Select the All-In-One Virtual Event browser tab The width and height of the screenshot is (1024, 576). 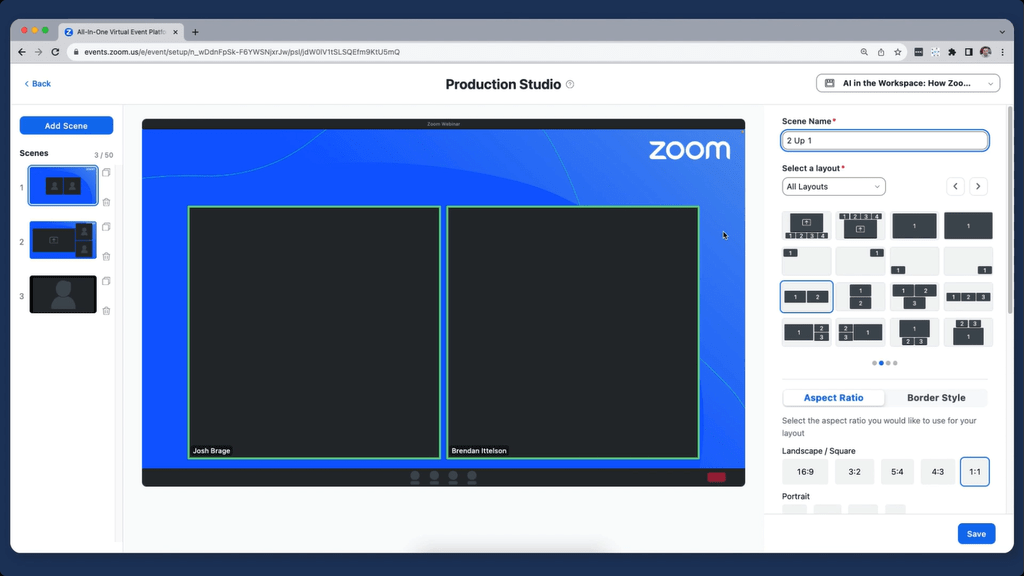121,32
